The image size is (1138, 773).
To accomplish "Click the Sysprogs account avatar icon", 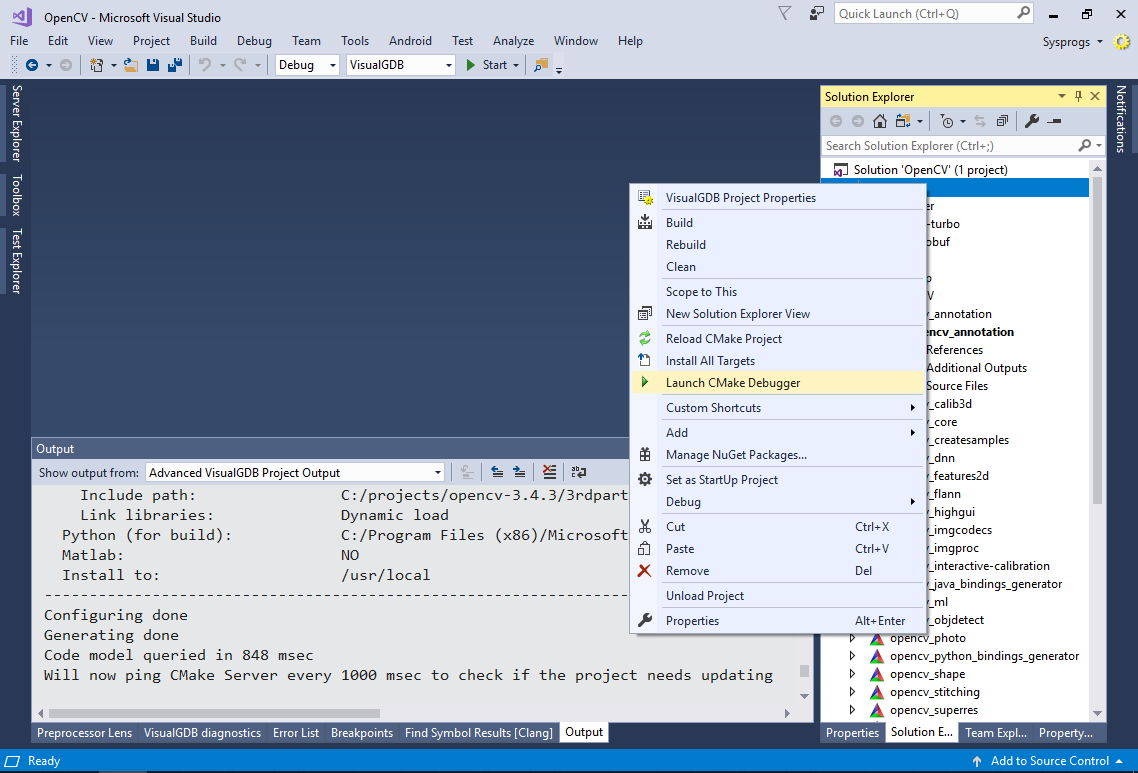I will click(1122, 42).
